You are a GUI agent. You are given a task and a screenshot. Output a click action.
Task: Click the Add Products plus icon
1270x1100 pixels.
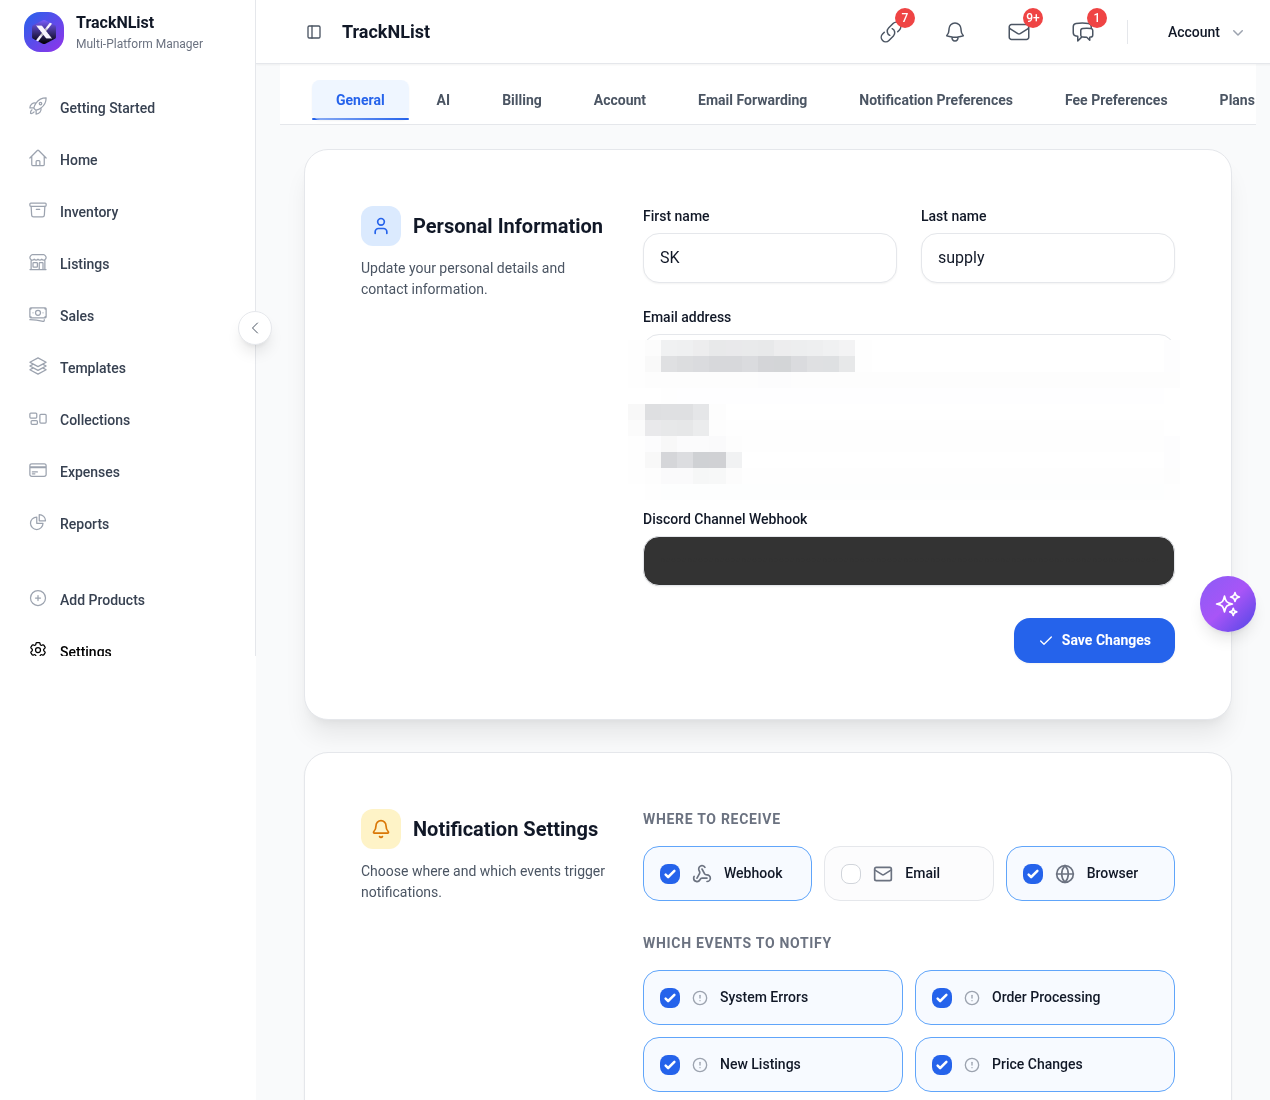tap(38, 599)
